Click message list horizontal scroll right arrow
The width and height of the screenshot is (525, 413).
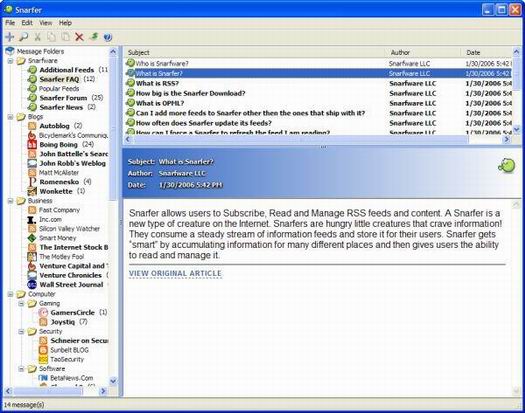pos(507,139)
